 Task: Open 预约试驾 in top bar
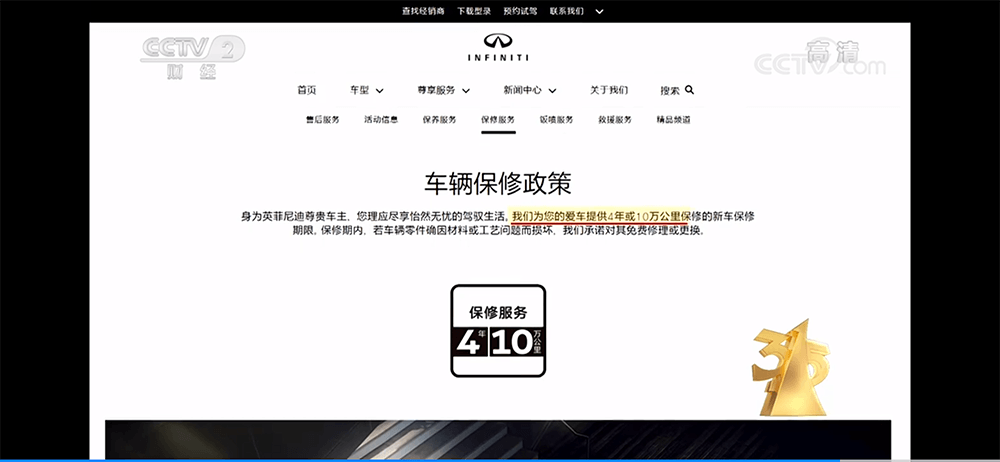click(520, 11)
